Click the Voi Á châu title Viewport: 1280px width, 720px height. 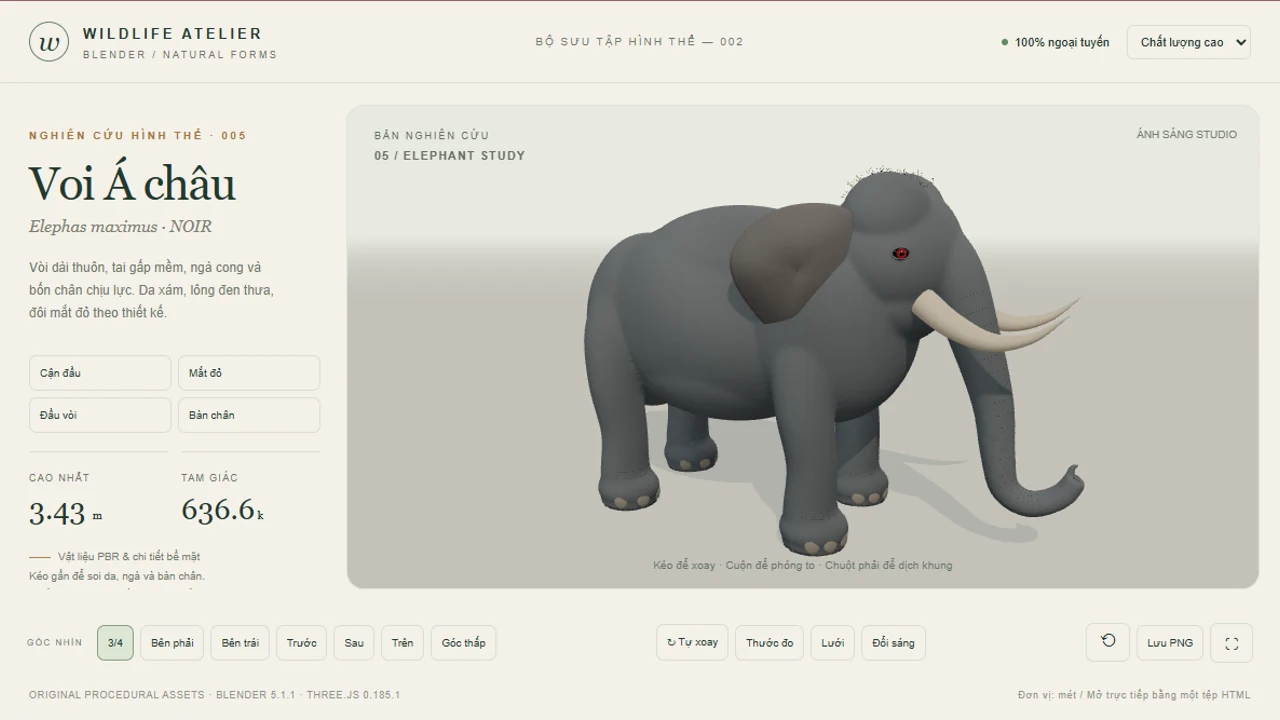132,184
